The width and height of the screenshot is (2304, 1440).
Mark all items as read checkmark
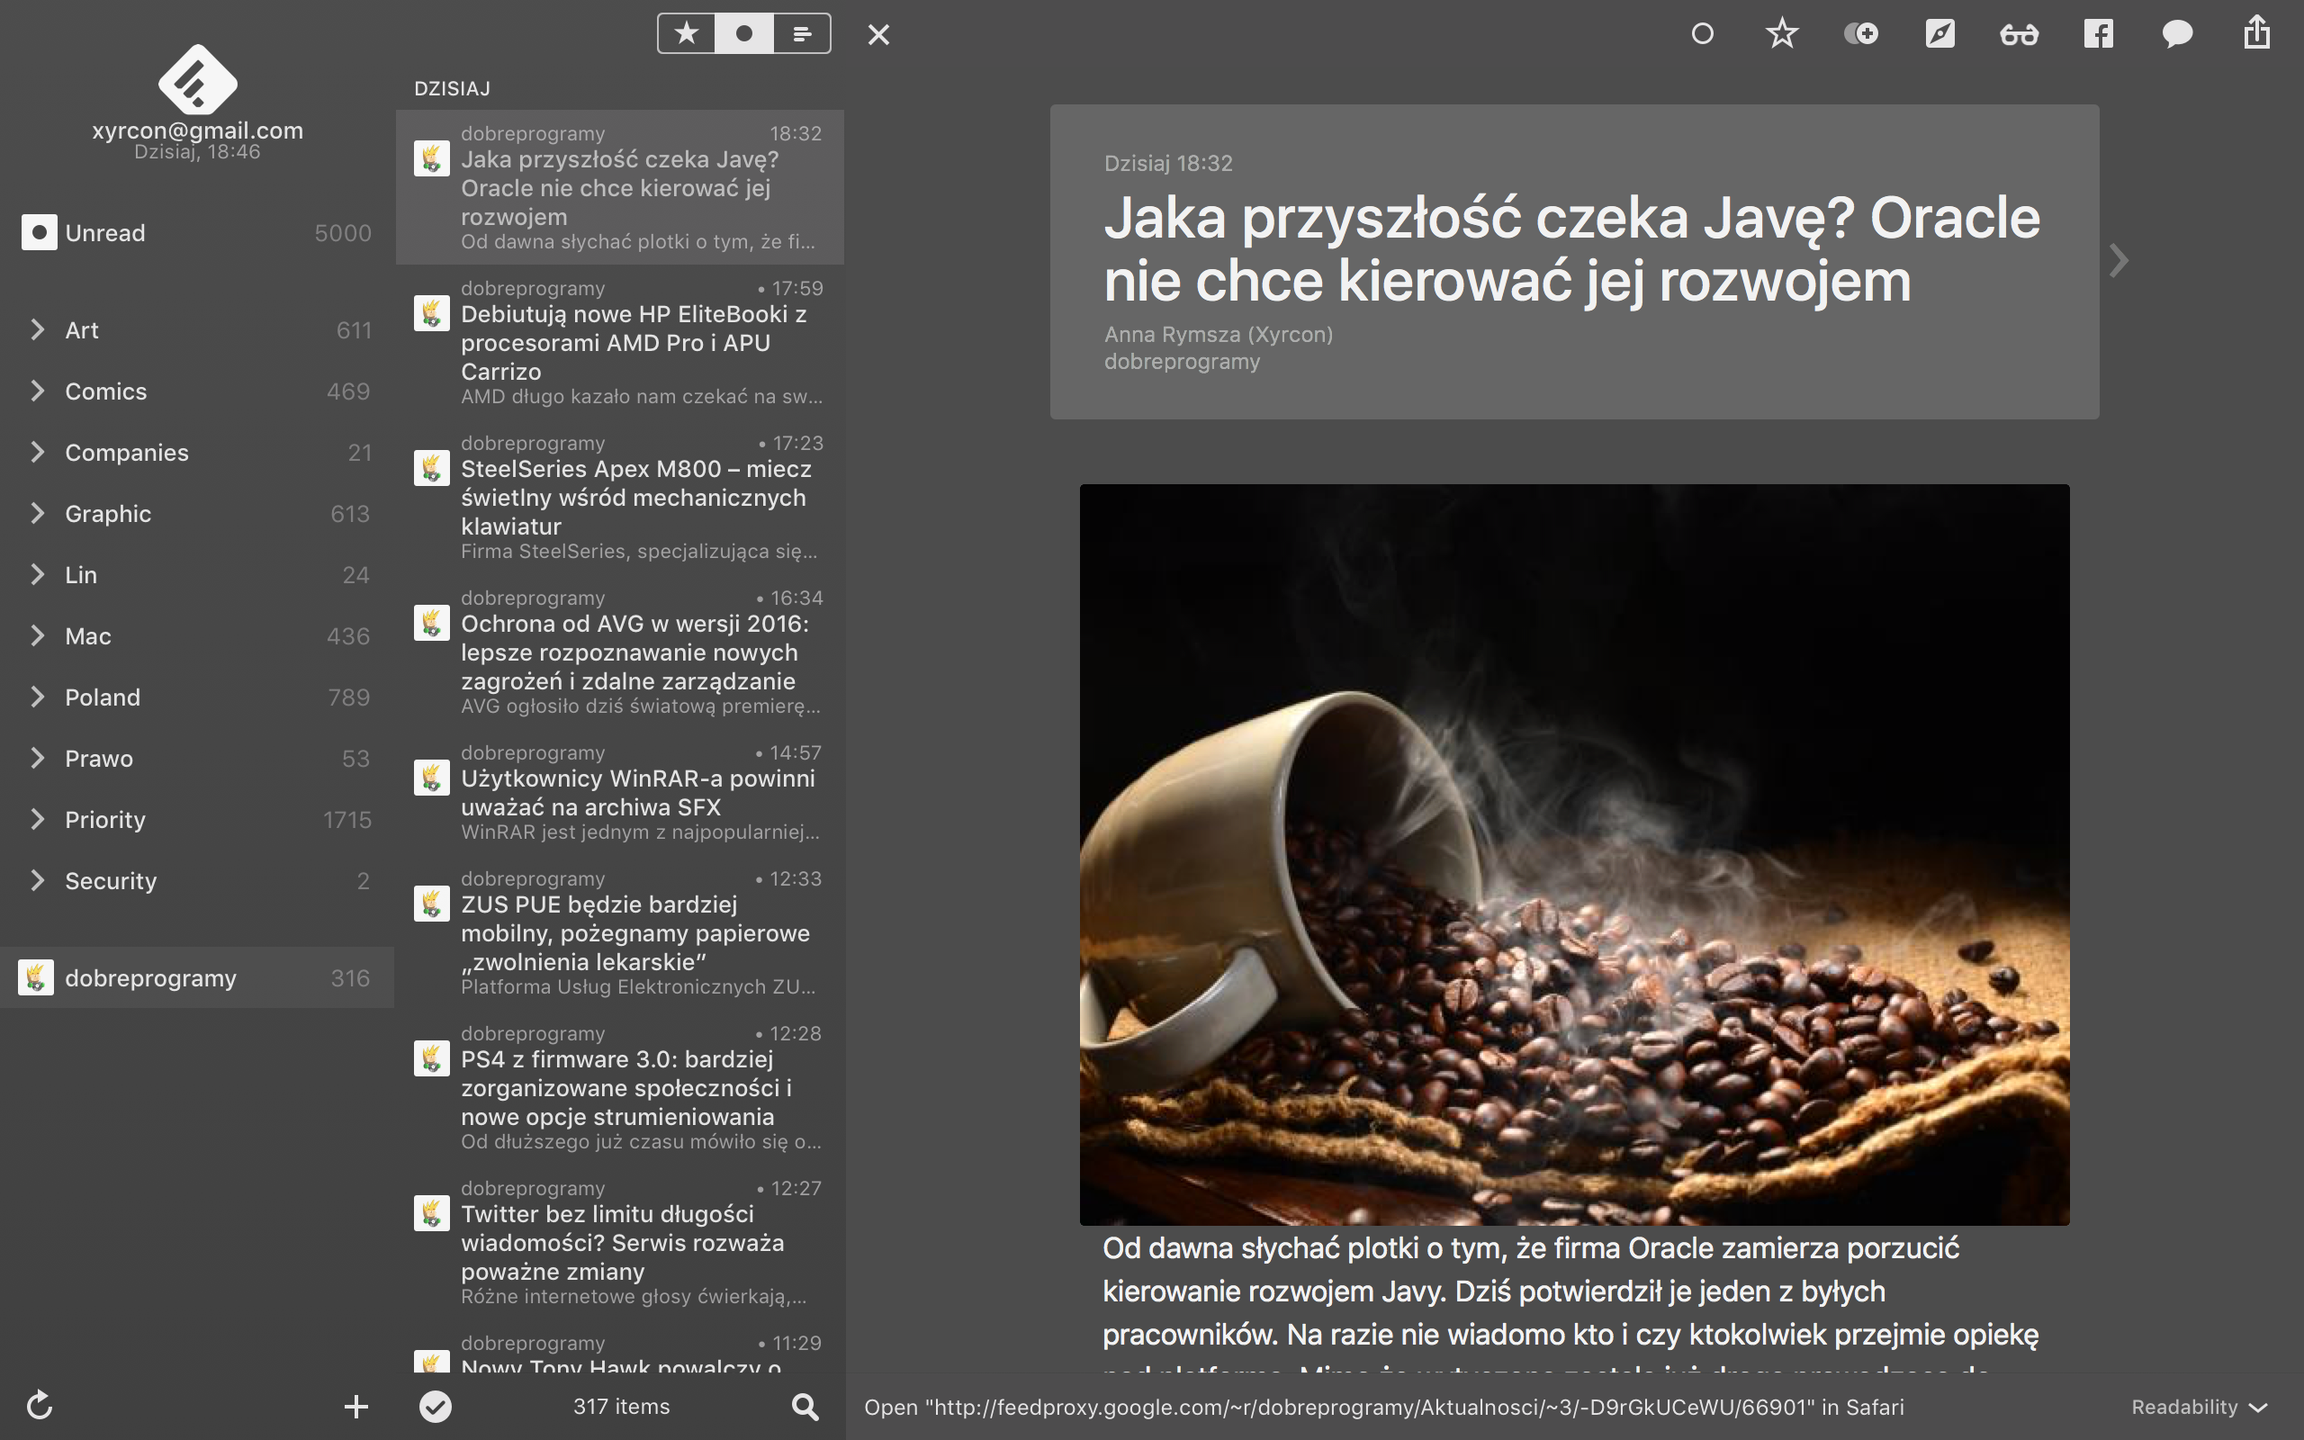click(x=435, y=1407)
